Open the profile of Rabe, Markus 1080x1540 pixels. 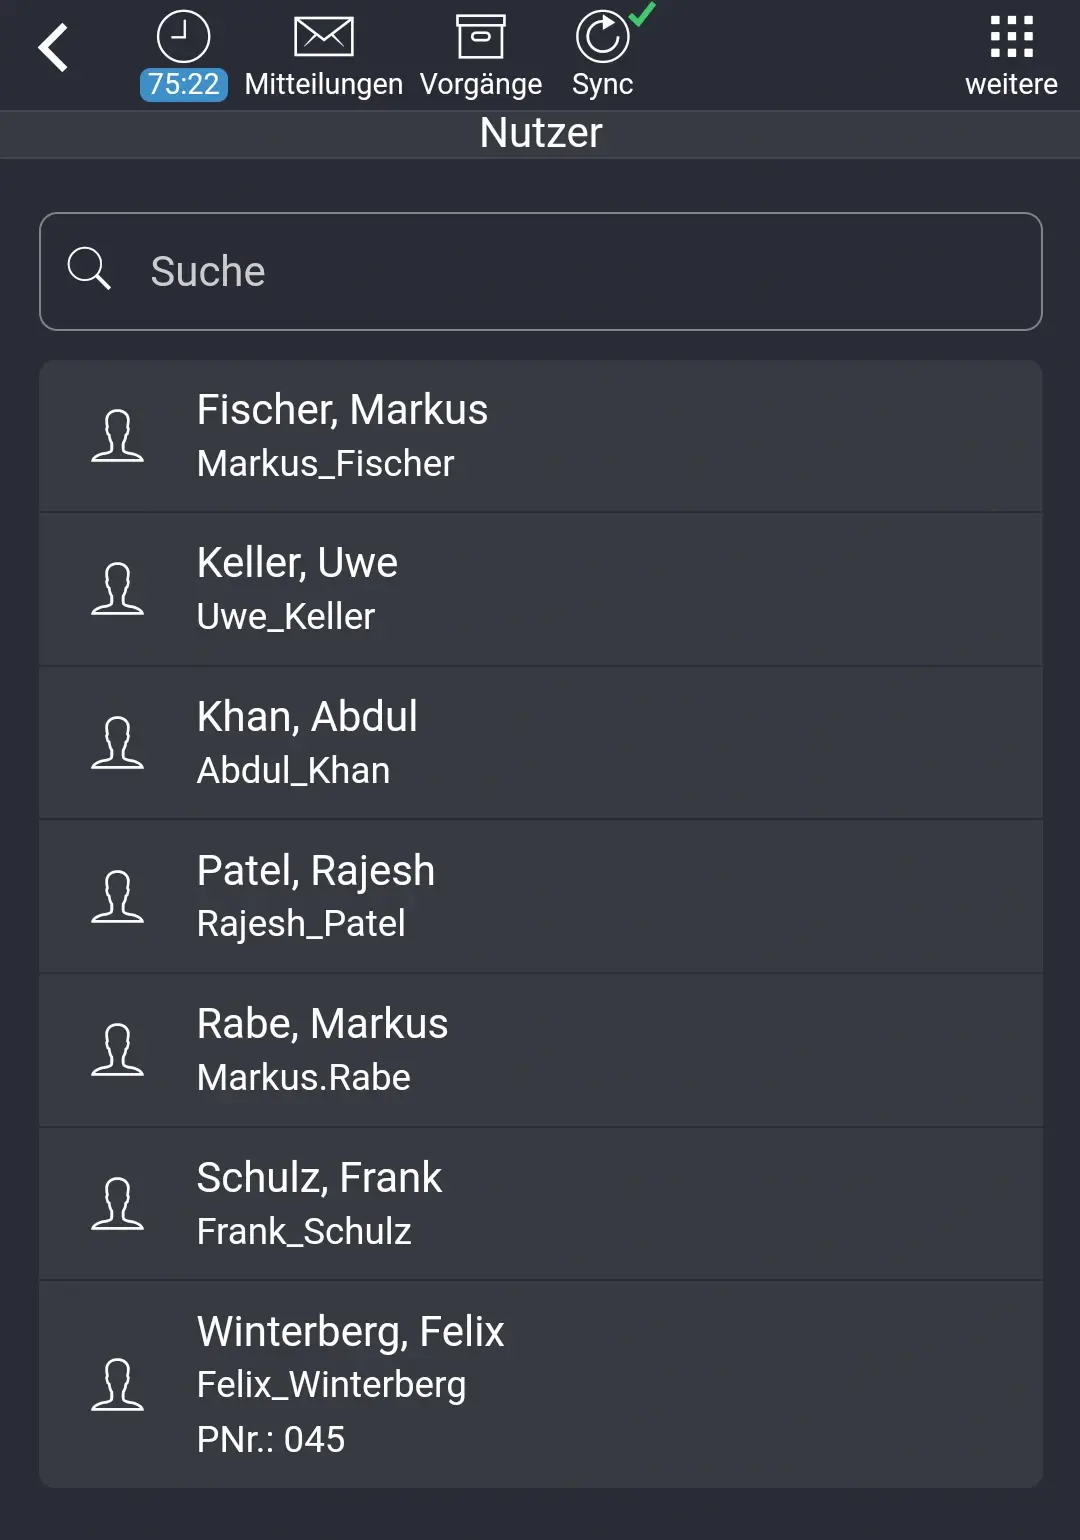point(540,1050)
